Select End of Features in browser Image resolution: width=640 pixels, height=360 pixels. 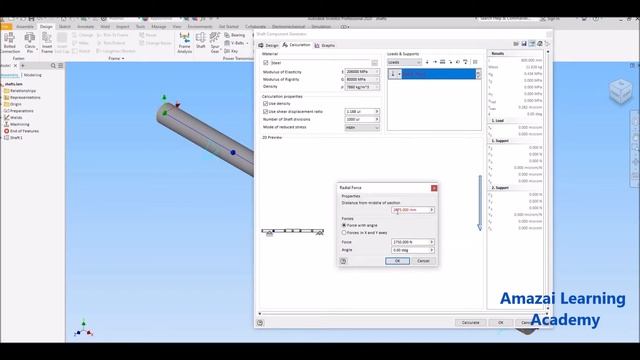(22, 131)
